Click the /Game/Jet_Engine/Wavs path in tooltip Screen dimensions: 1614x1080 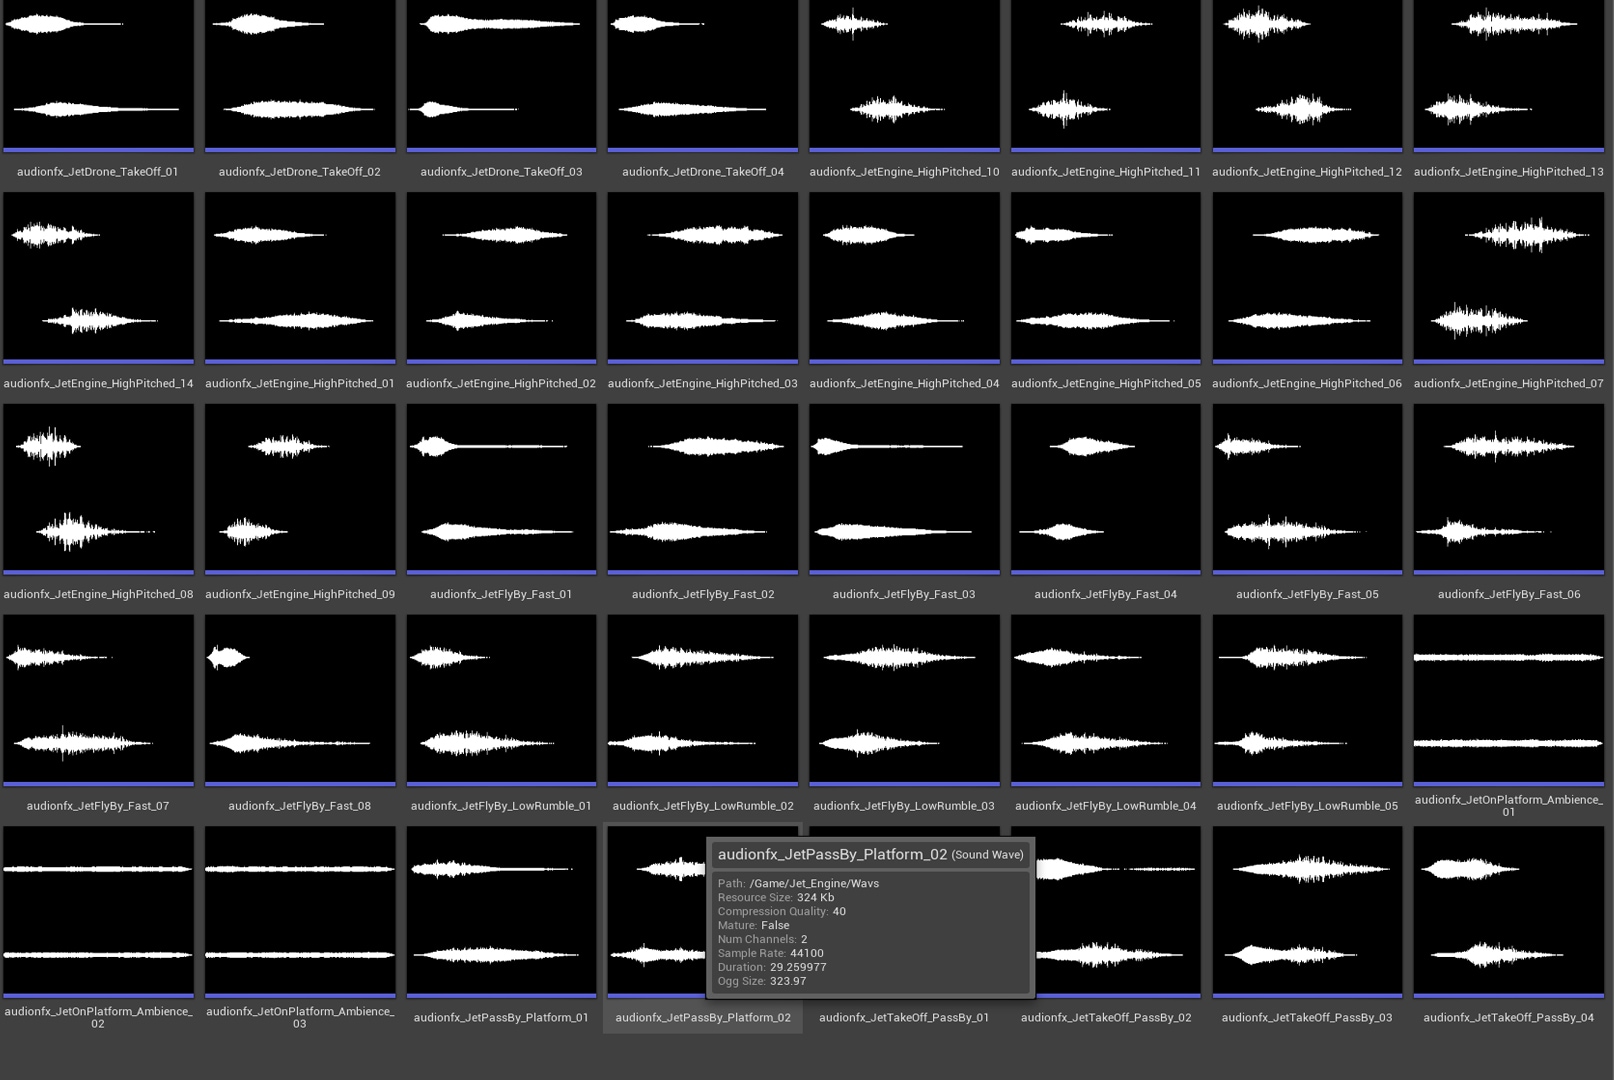pyautogui.click(x=813, y=883)
